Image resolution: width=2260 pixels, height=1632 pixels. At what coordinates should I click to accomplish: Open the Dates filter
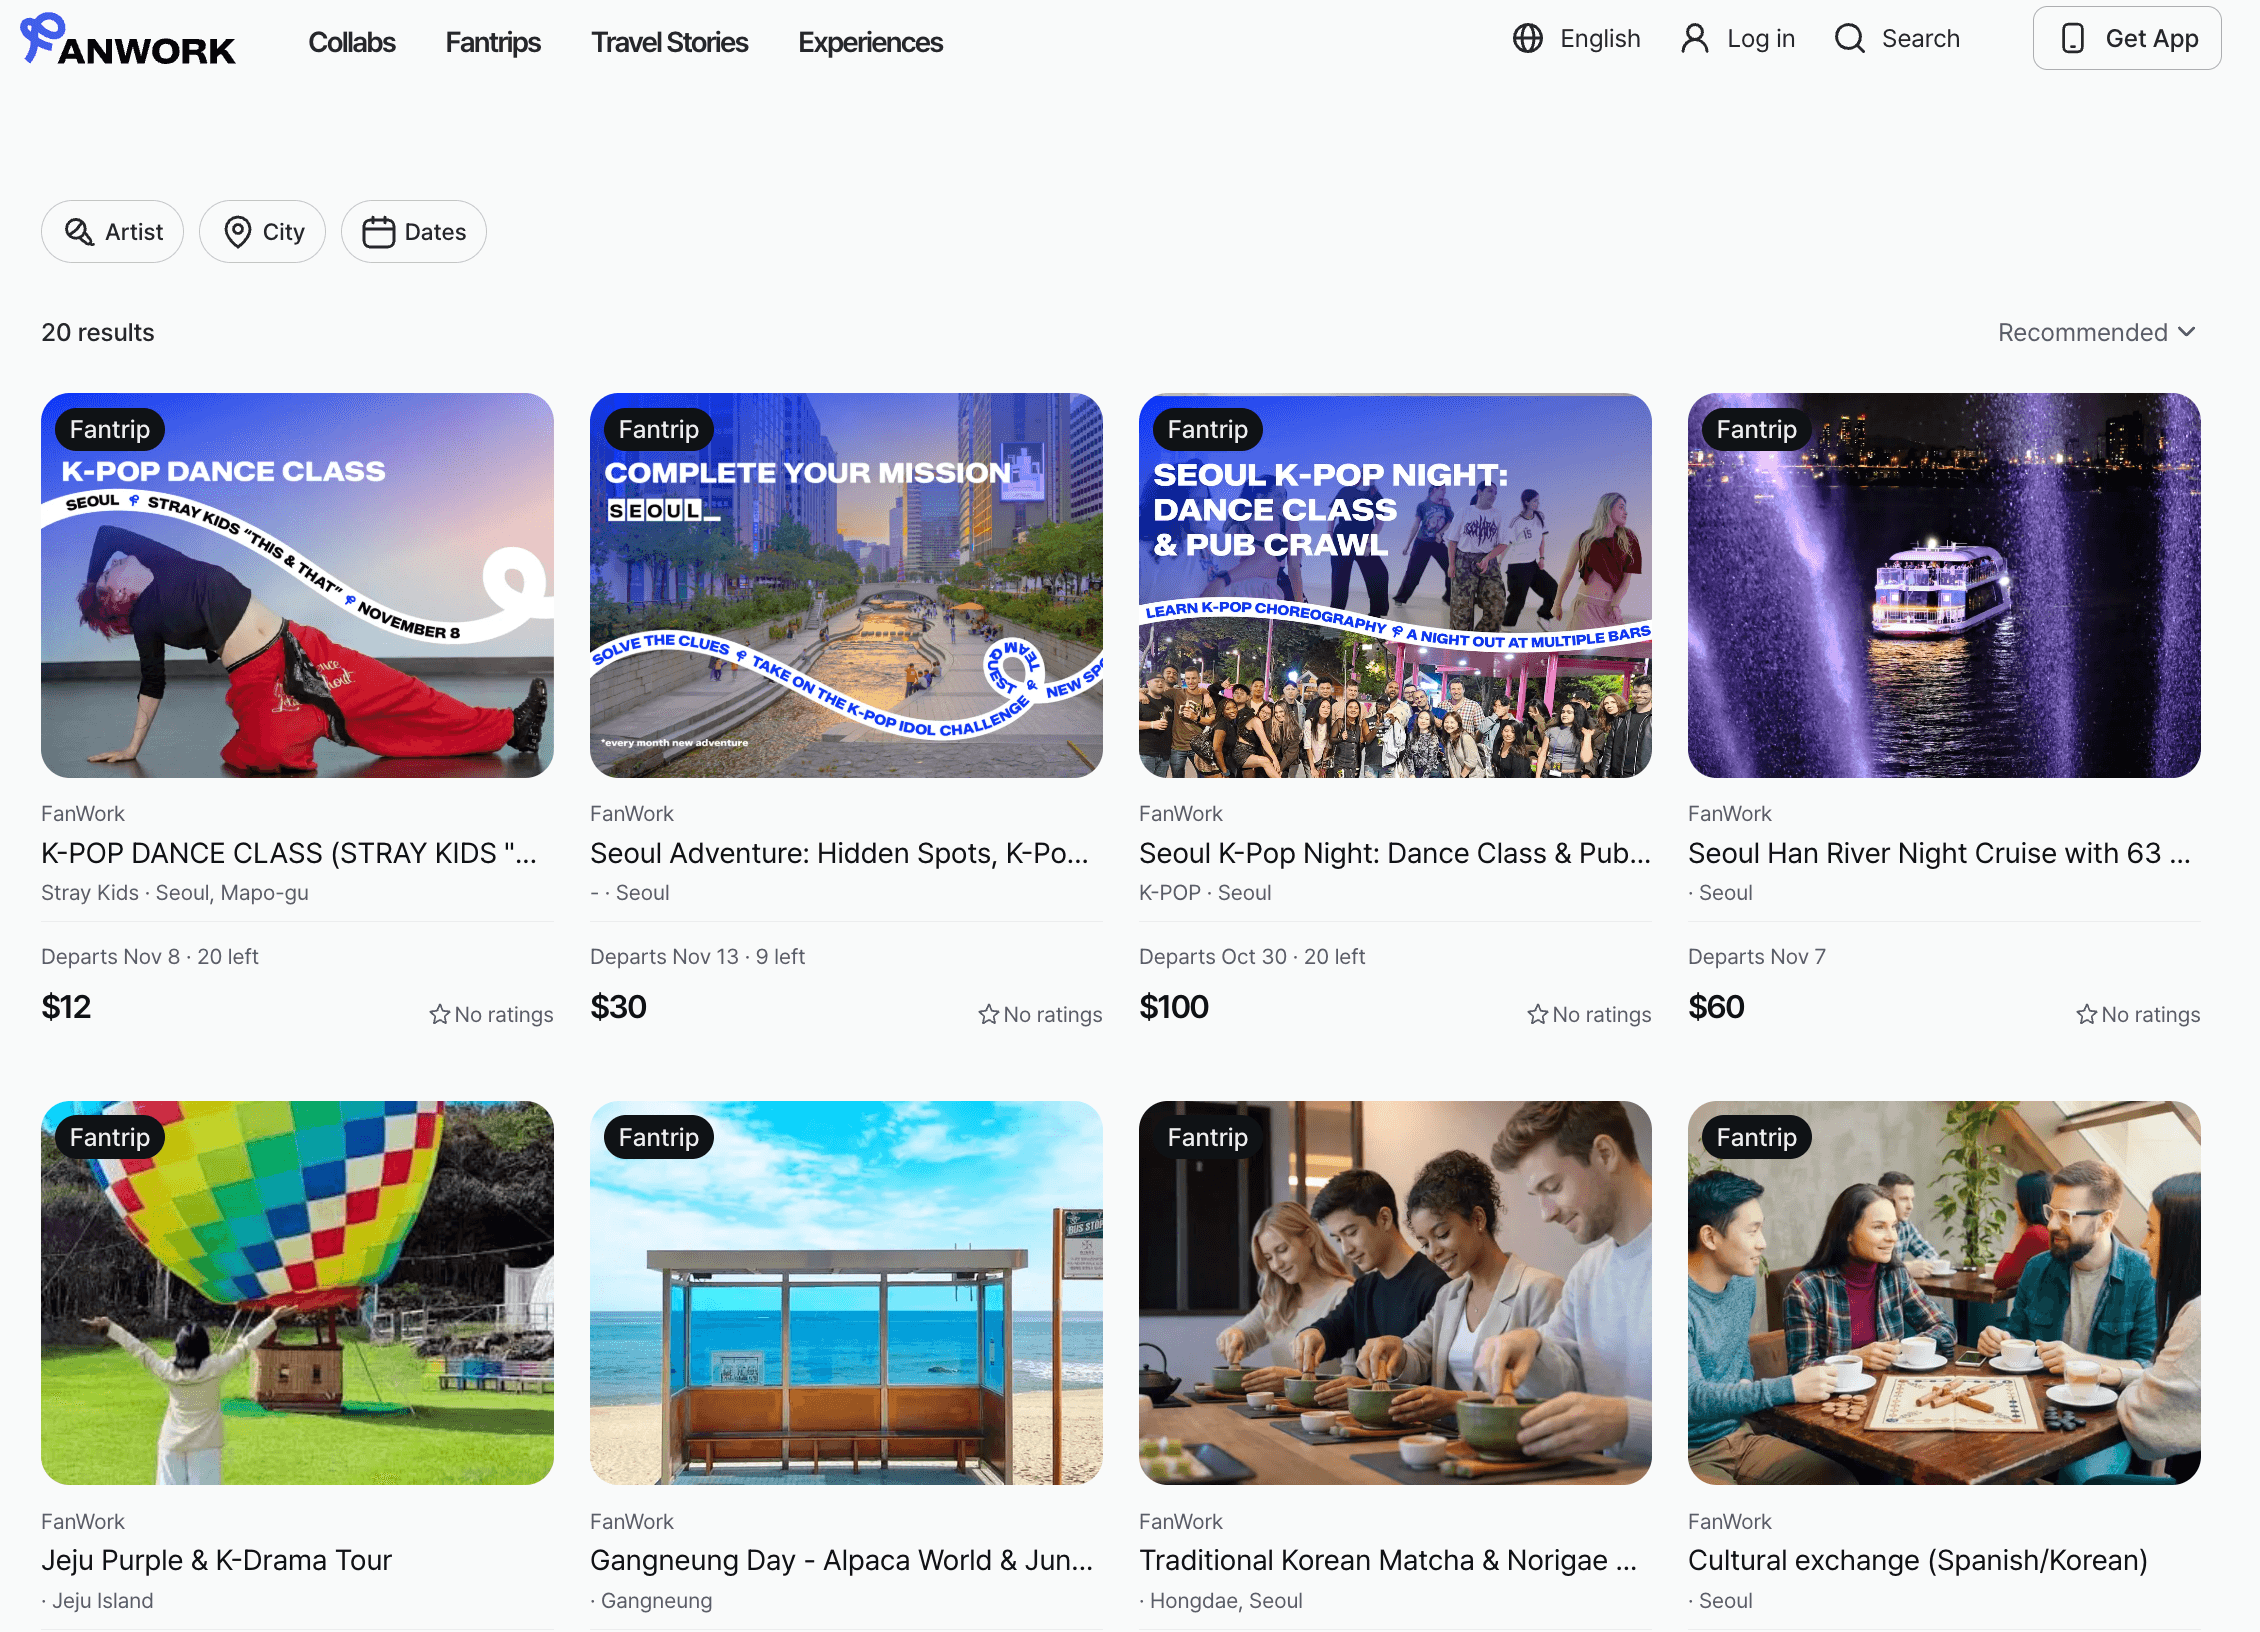414,232
